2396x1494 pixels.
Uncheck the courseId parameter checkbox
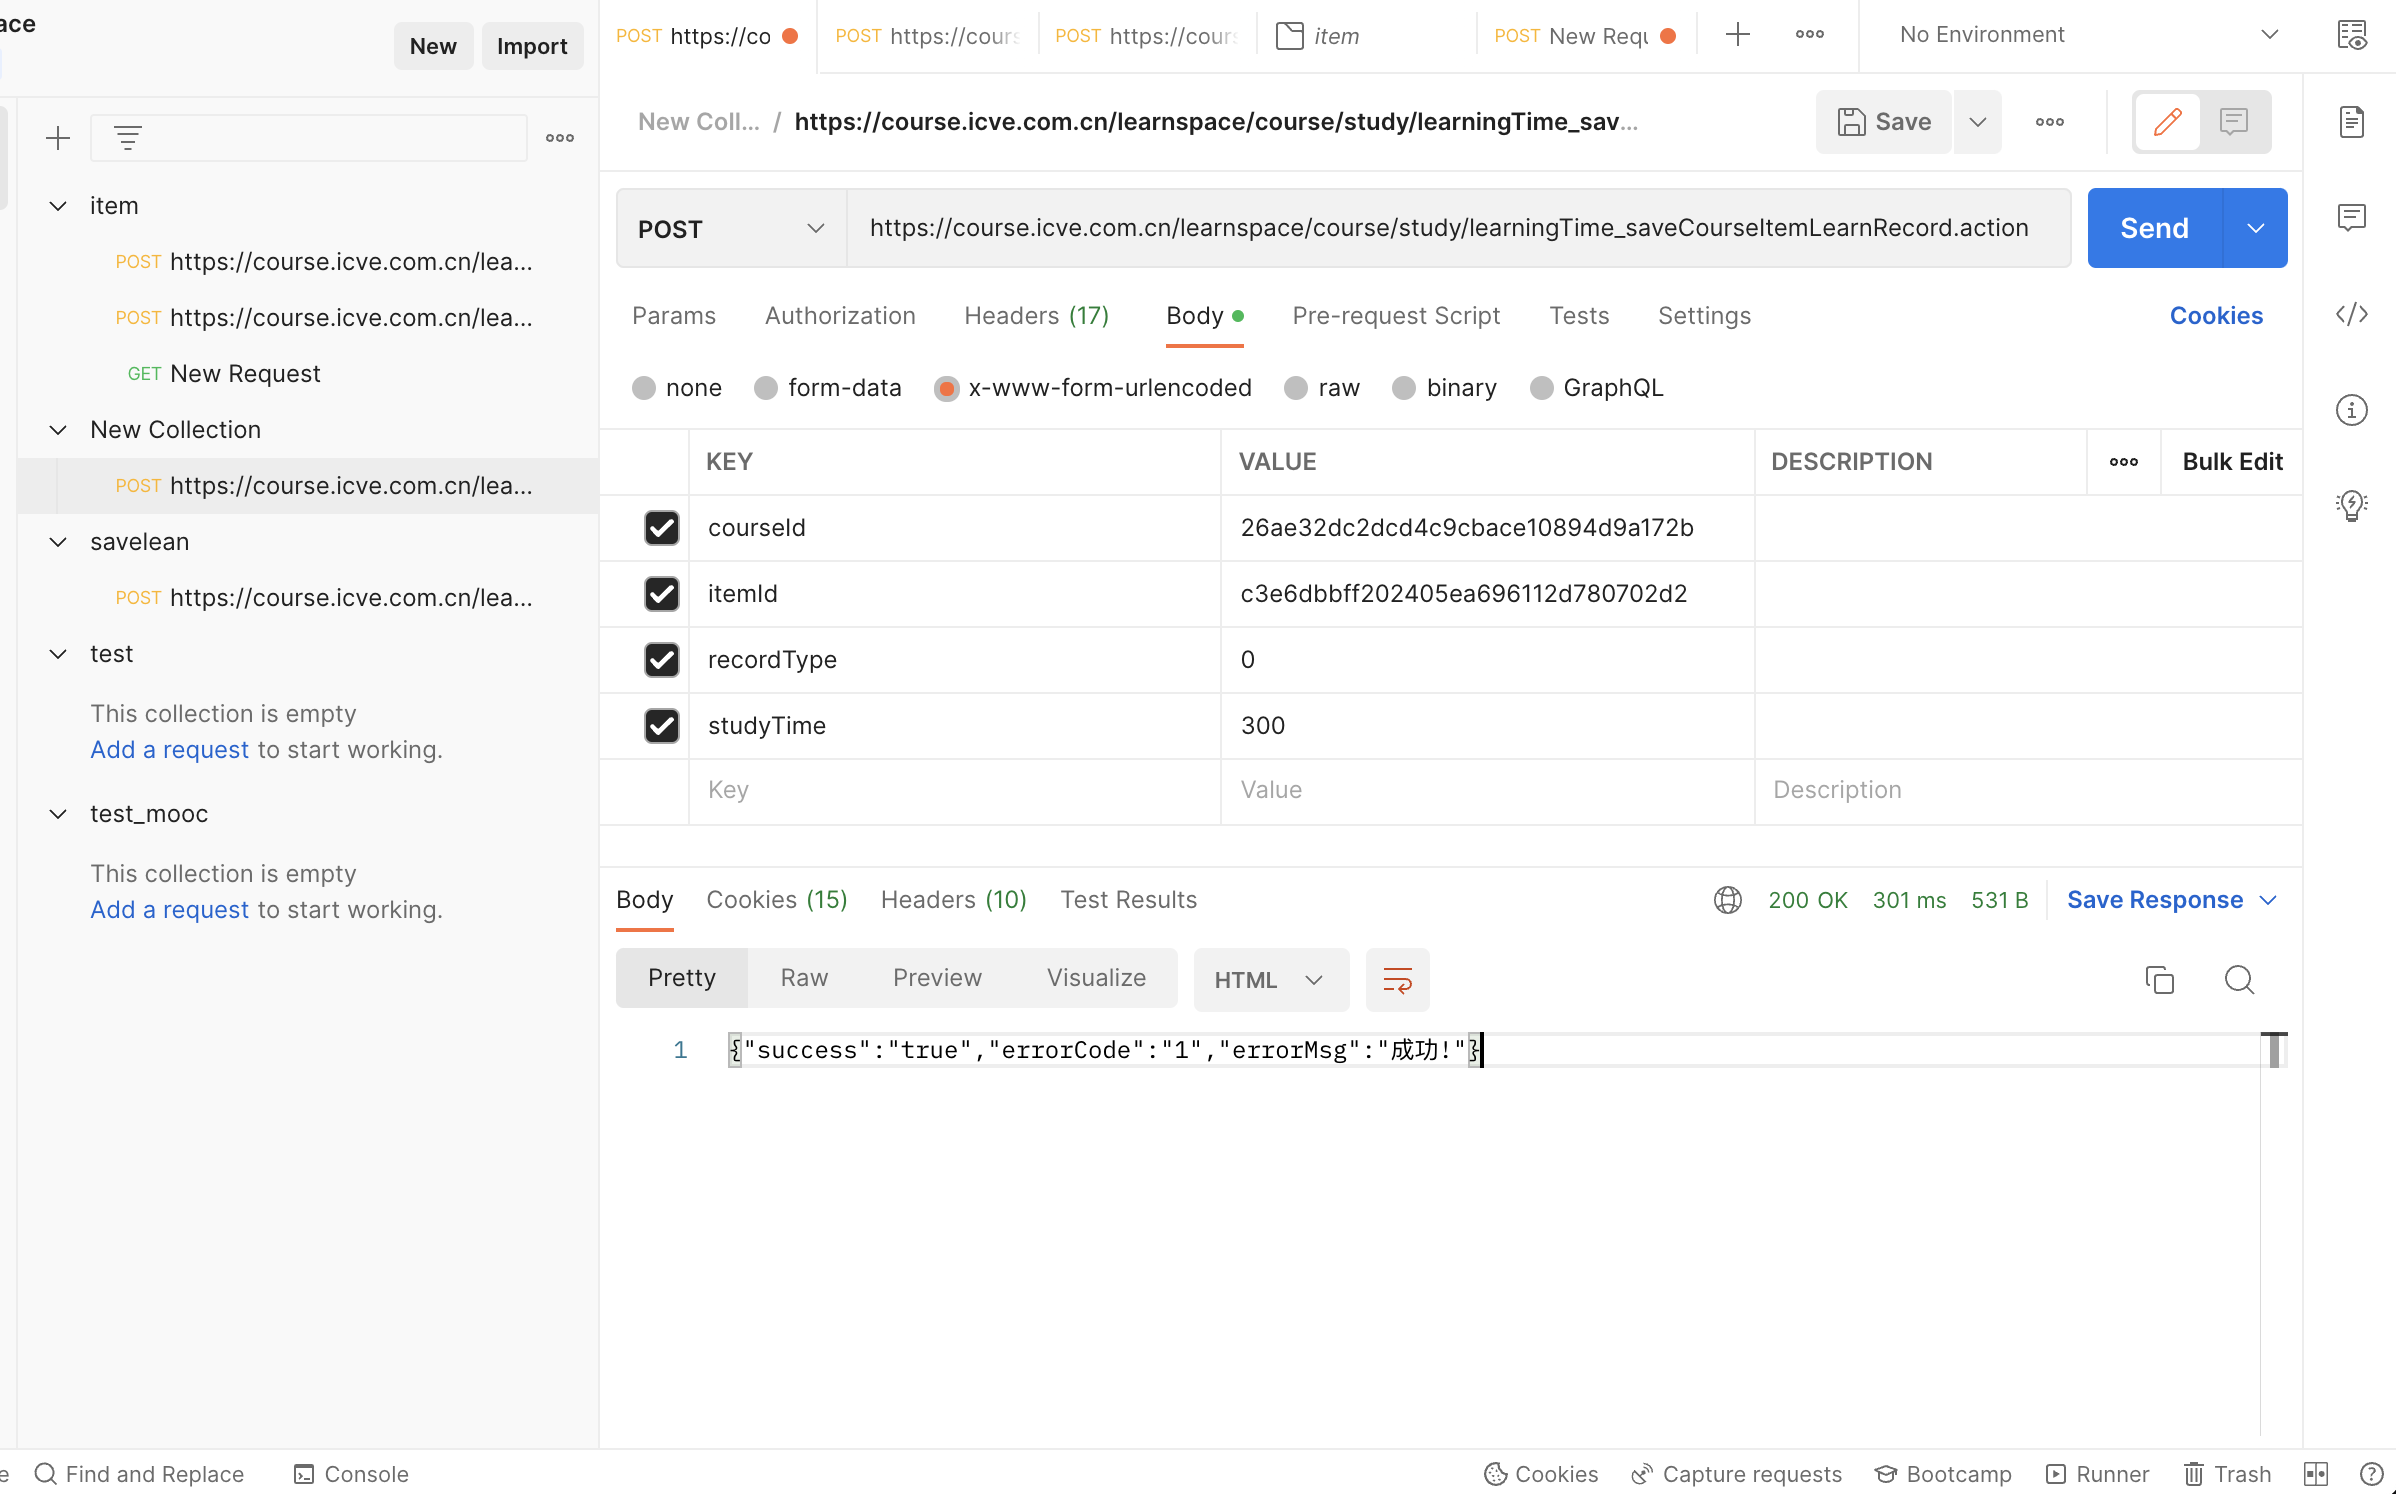(x=661, y=528)
